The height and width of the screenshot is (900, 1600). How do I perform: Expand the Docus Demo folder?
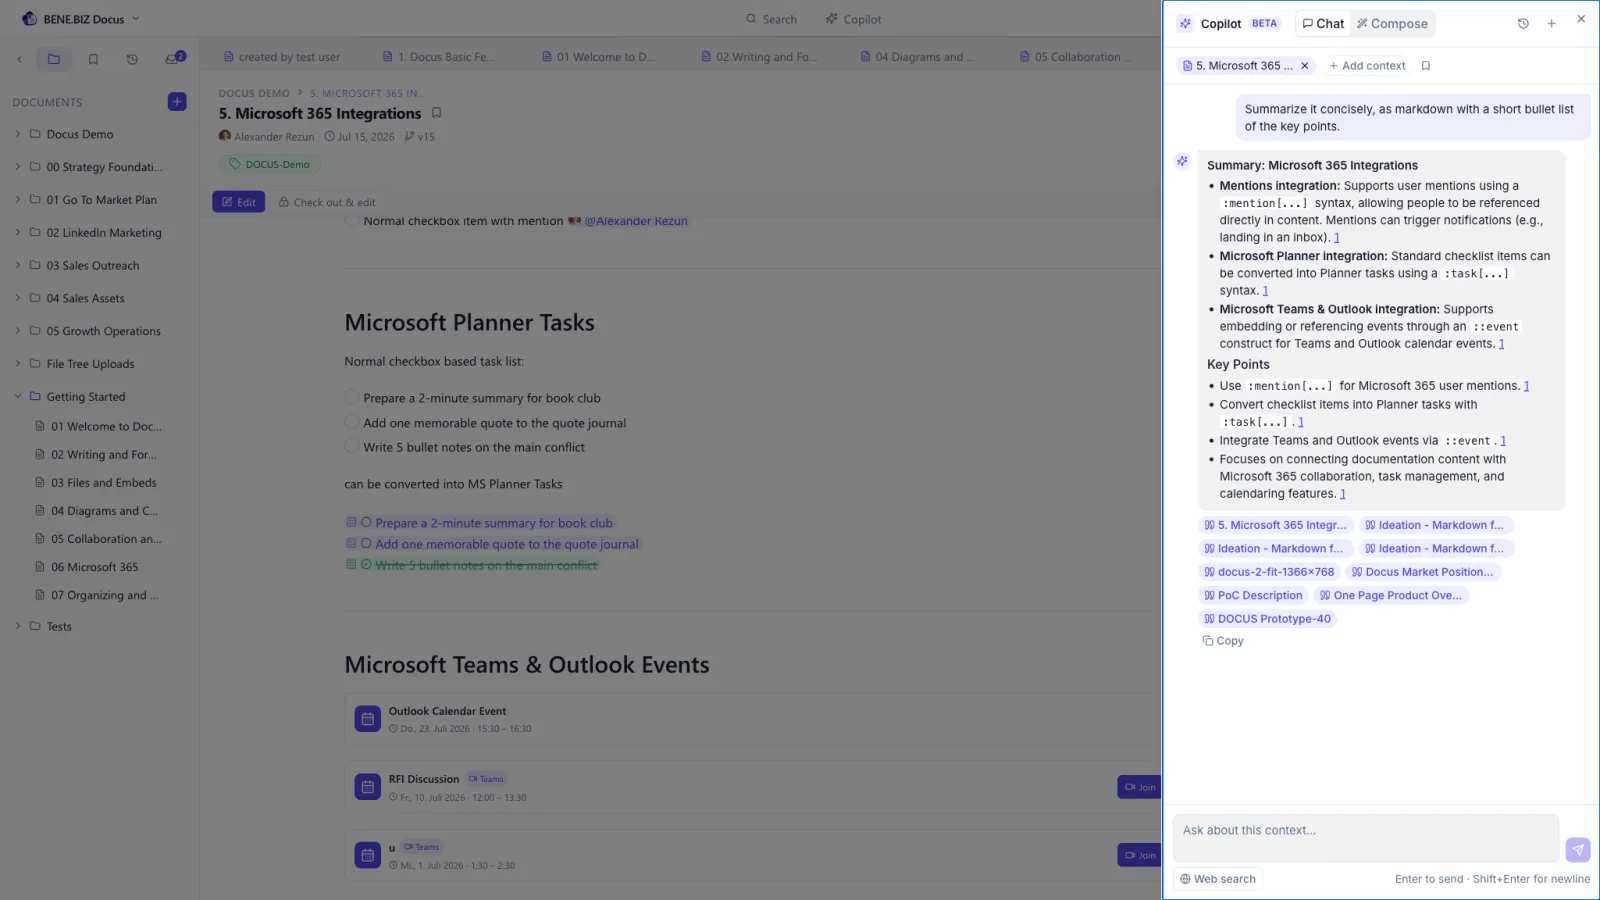[17, 134]
